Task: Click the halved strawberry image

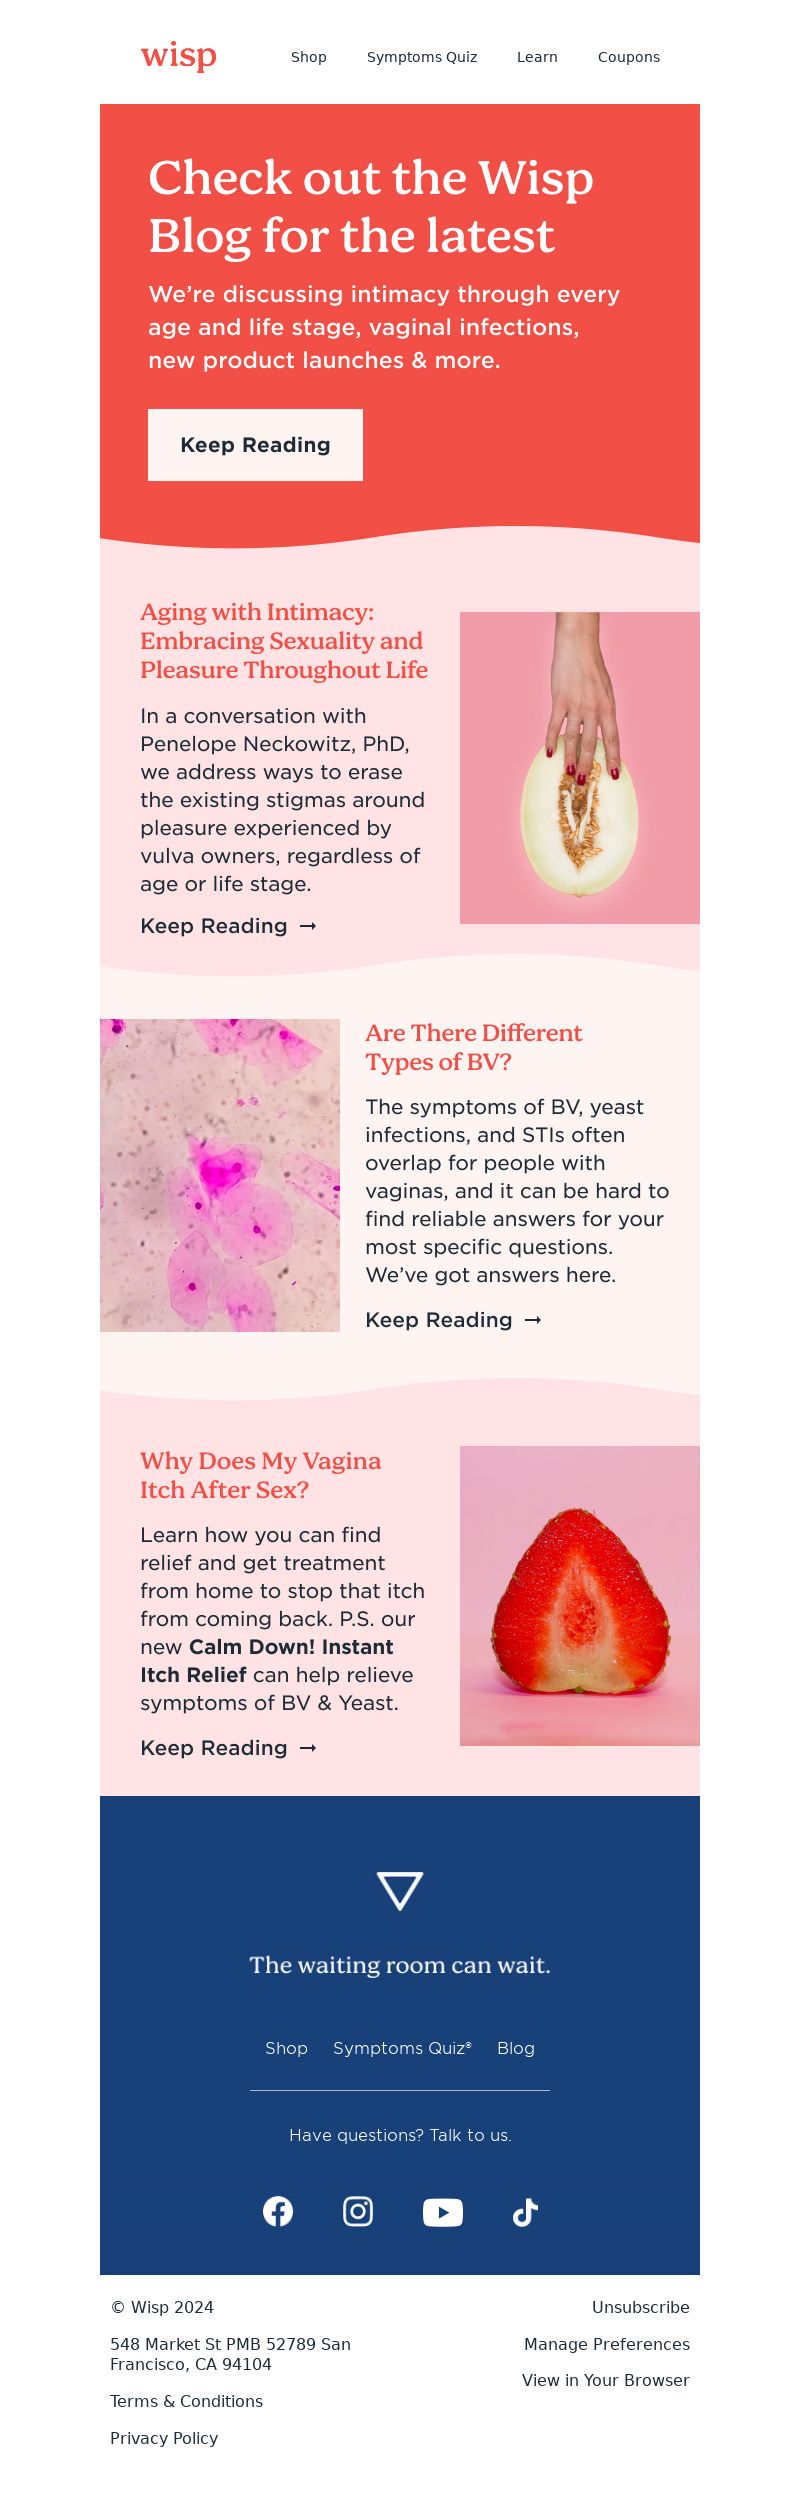Action: coord(580,1595)
